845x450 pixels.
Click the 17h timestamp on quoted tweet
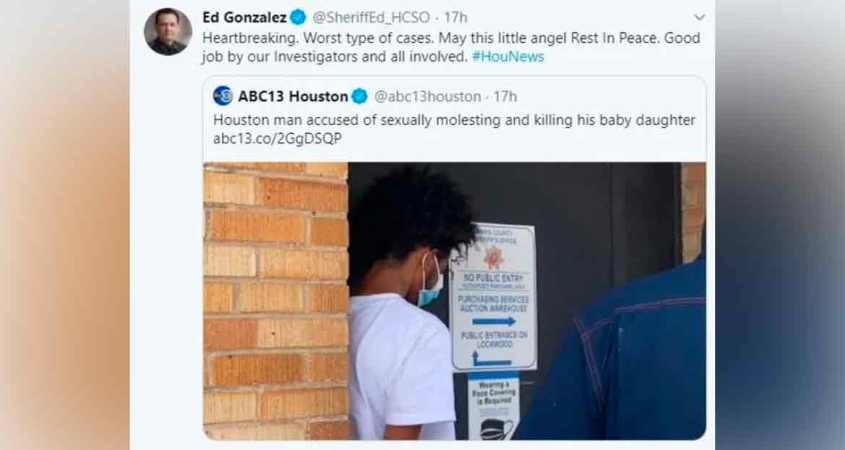pos(505,96)
